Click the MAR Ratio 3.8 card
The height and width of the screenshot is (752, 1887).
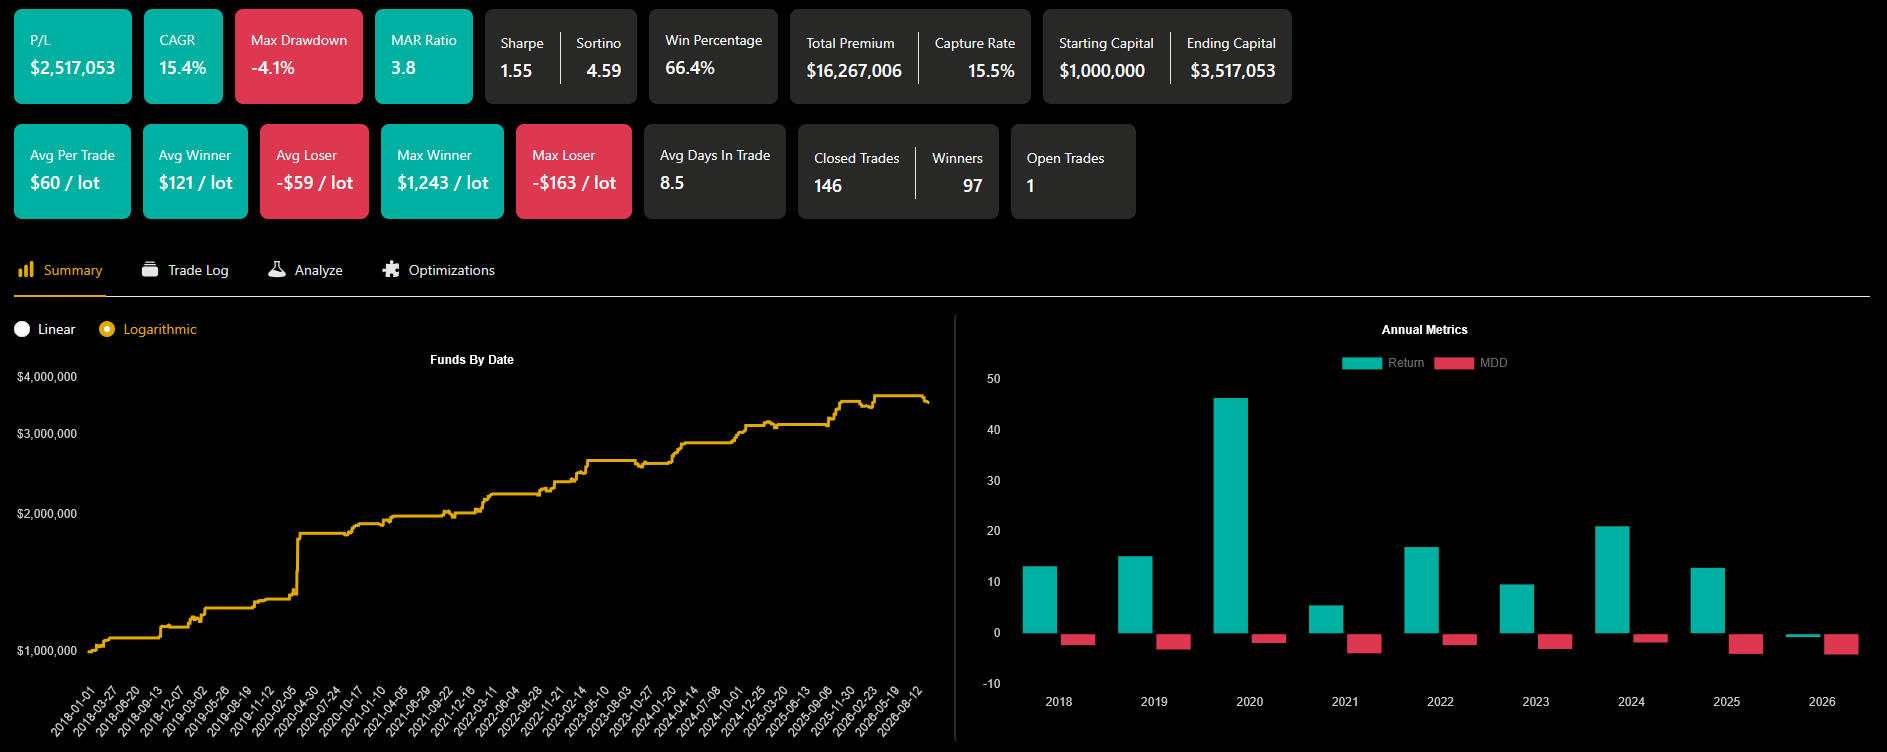pos(424,56)
